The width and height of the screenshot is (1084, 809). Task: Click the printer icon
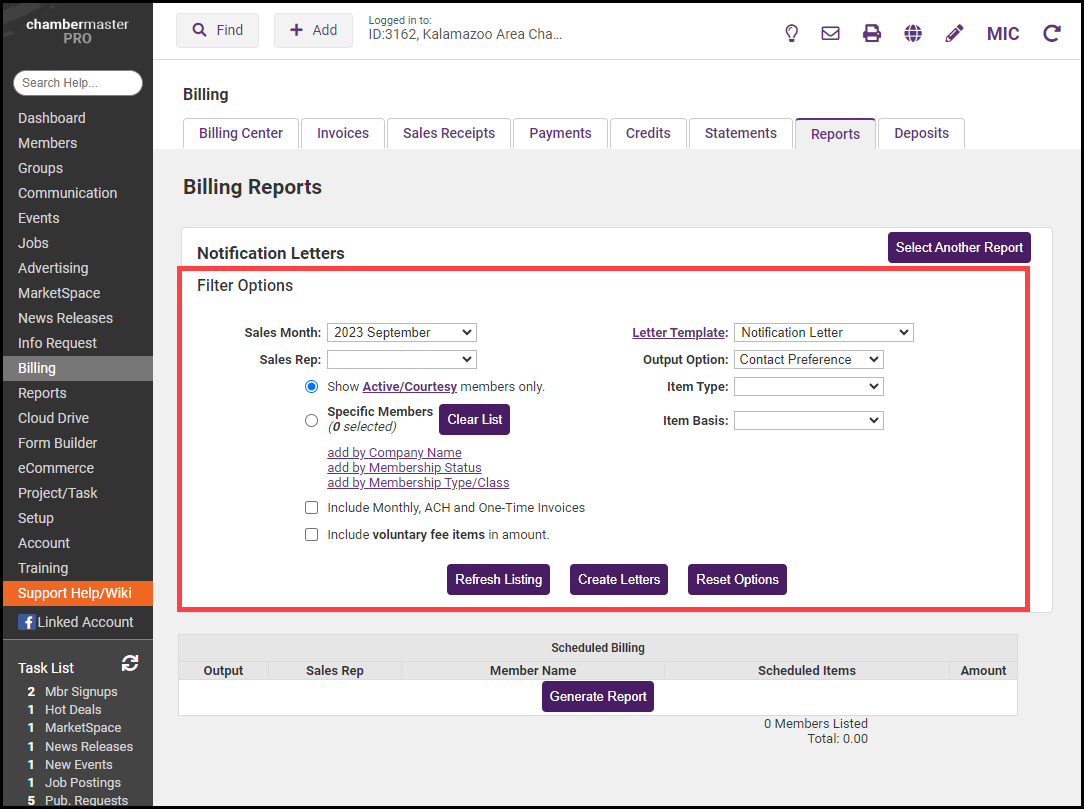point(872,33)
